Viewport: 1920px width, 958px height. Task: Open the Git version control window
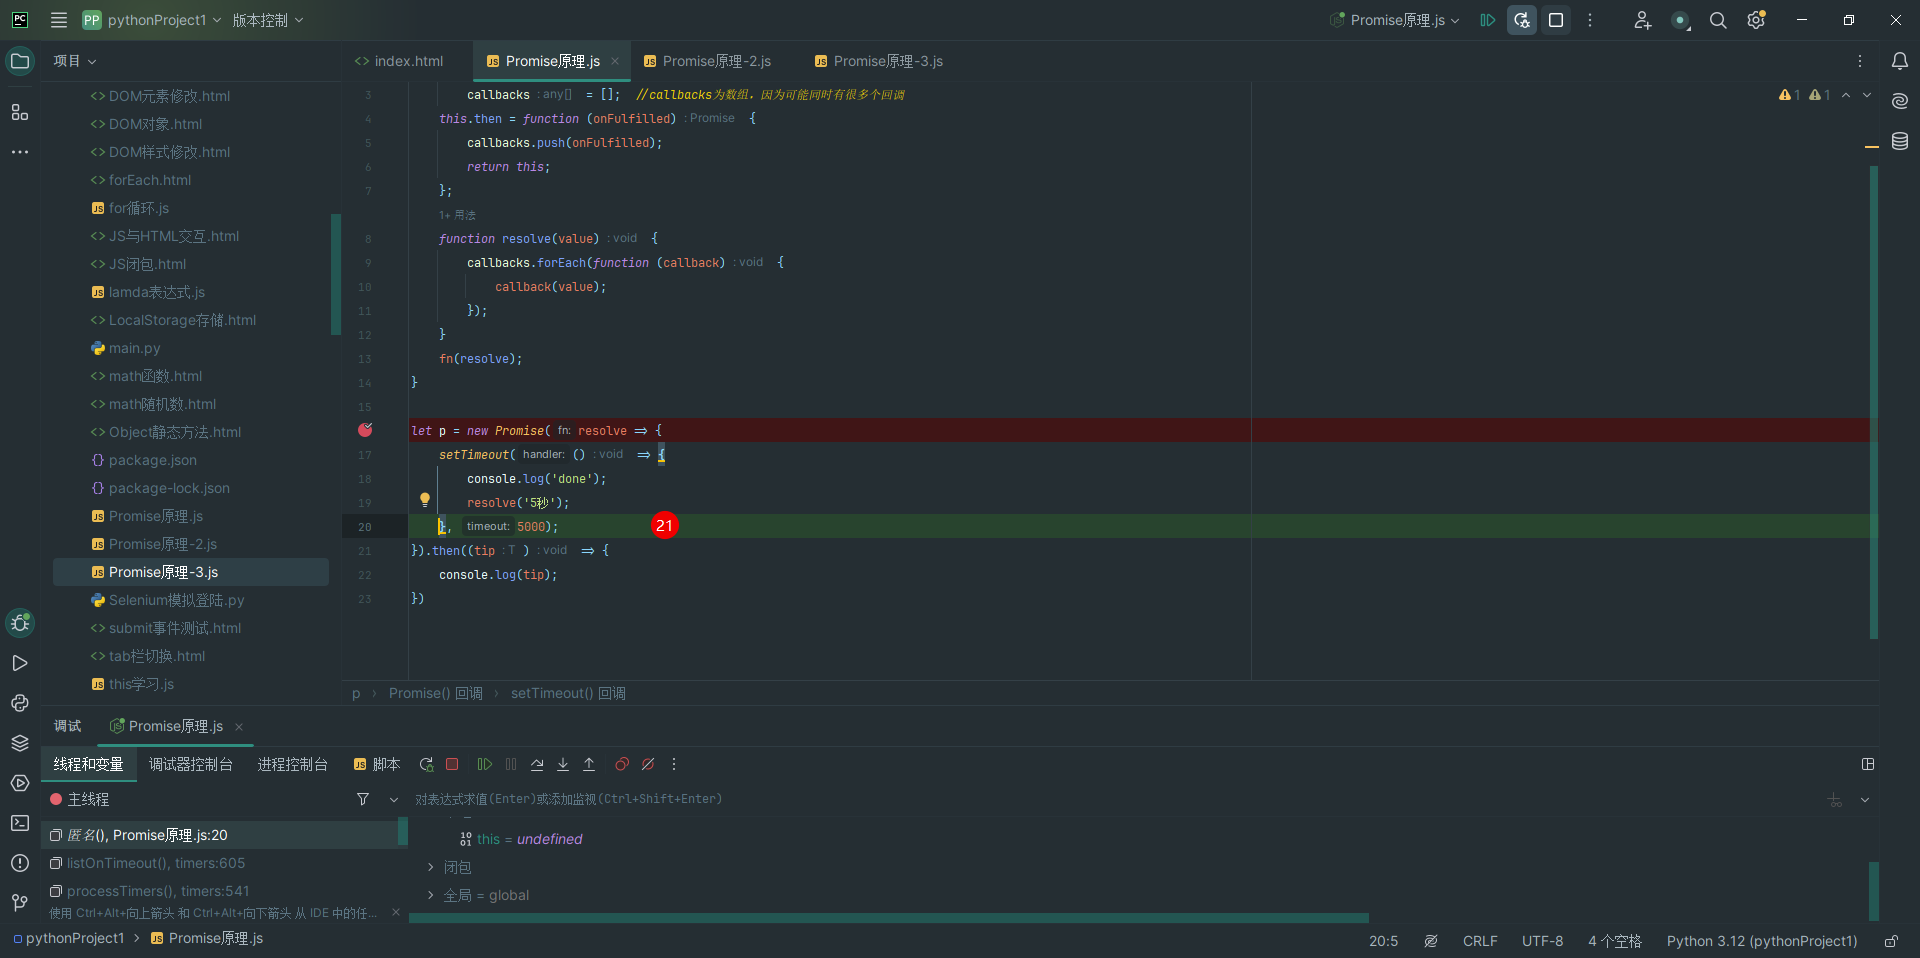tap(20, 903)
